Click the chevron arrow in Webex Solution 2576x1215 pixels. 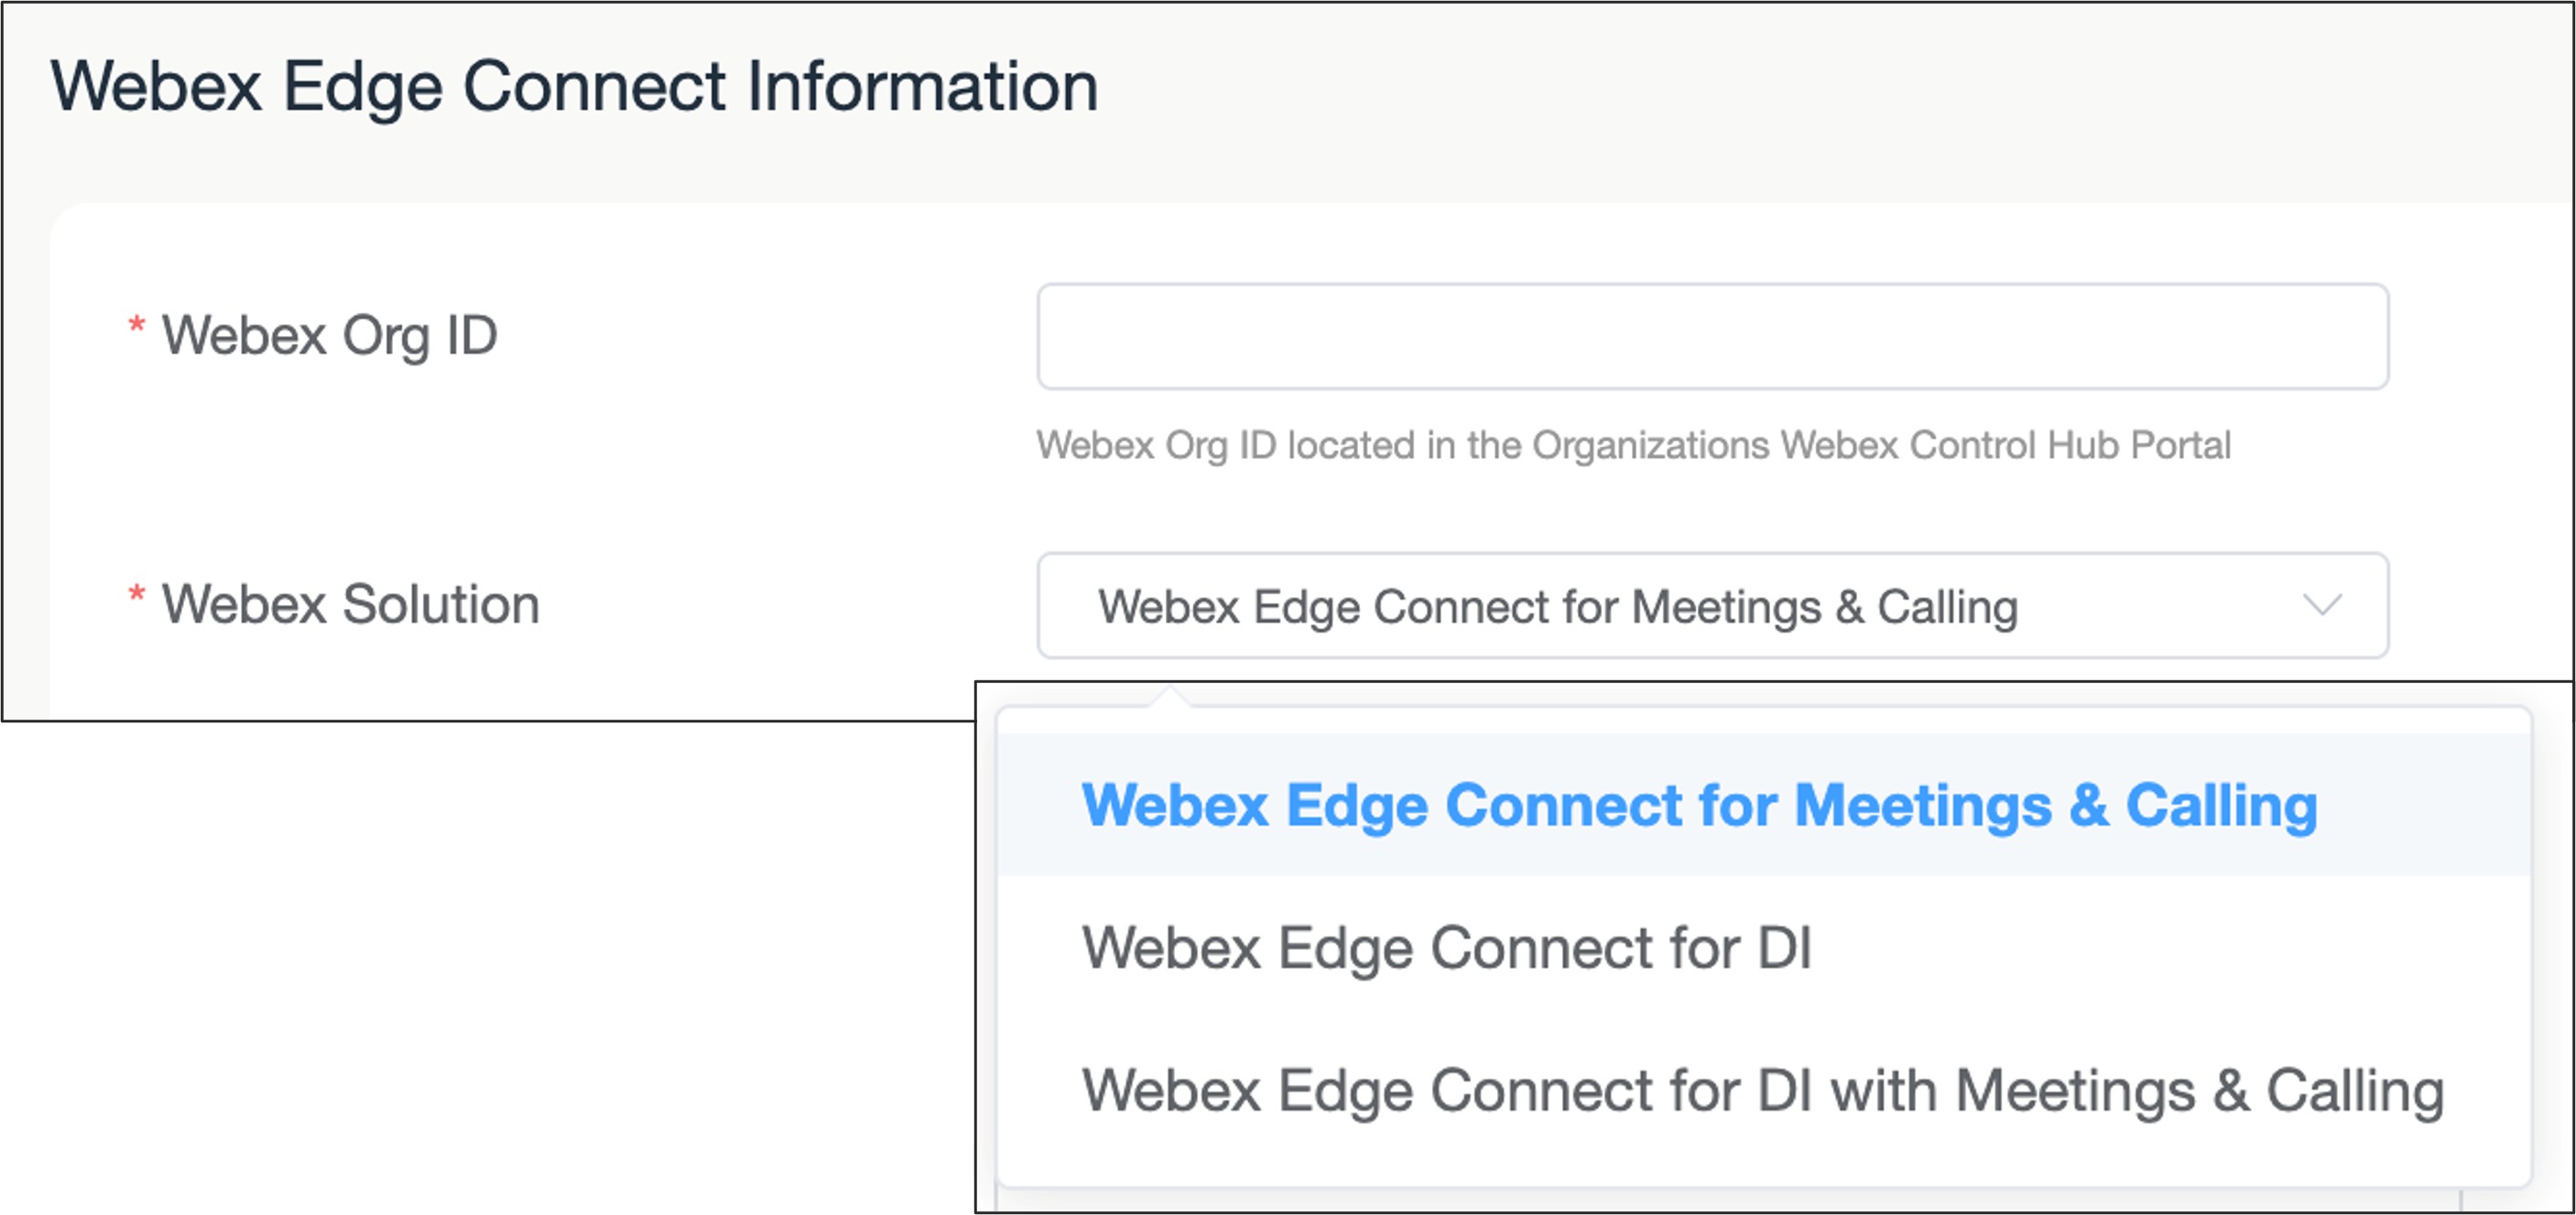click(x=2322, y=605)
